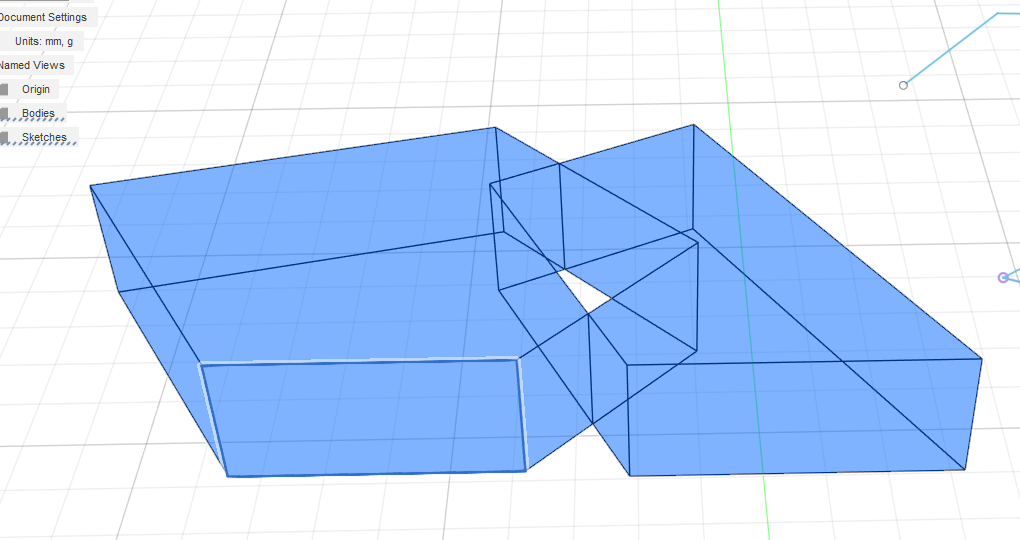The image size is (1020, 540).
Task: Open the Units: mm, g setting
Action: click(x=43, y=41)
